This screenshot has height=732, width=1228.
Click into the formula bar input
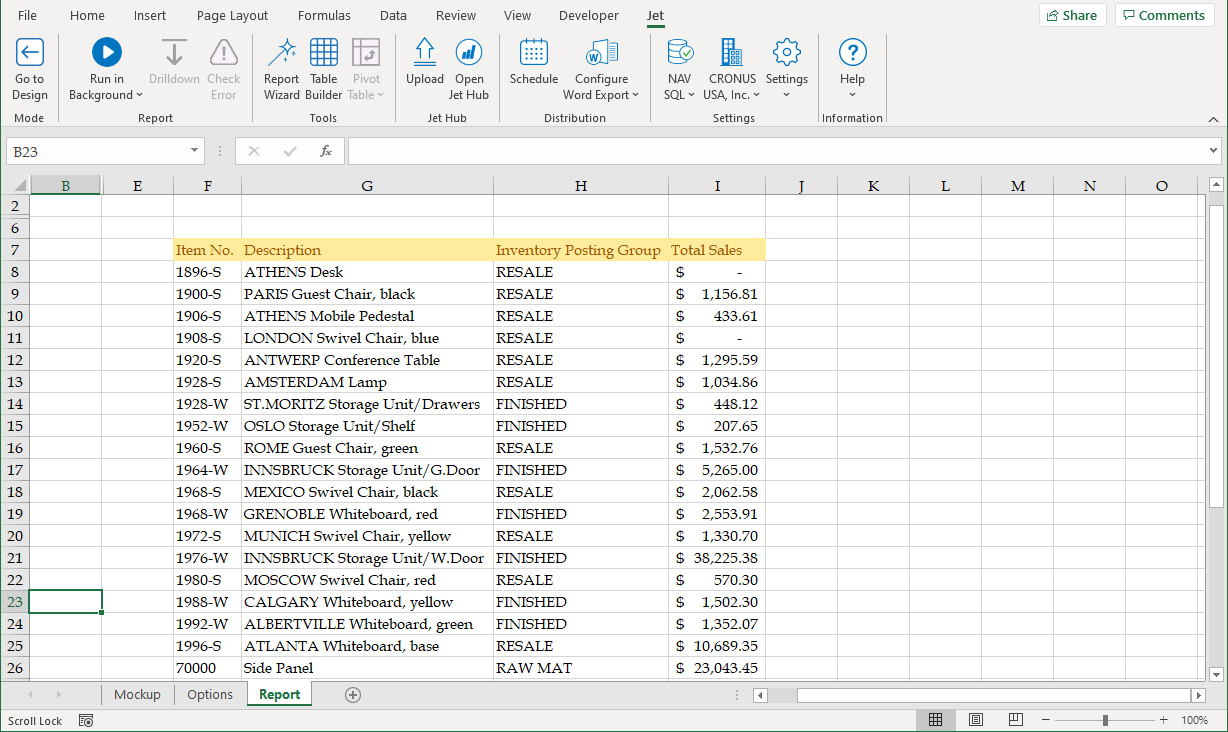coord(776,151)
